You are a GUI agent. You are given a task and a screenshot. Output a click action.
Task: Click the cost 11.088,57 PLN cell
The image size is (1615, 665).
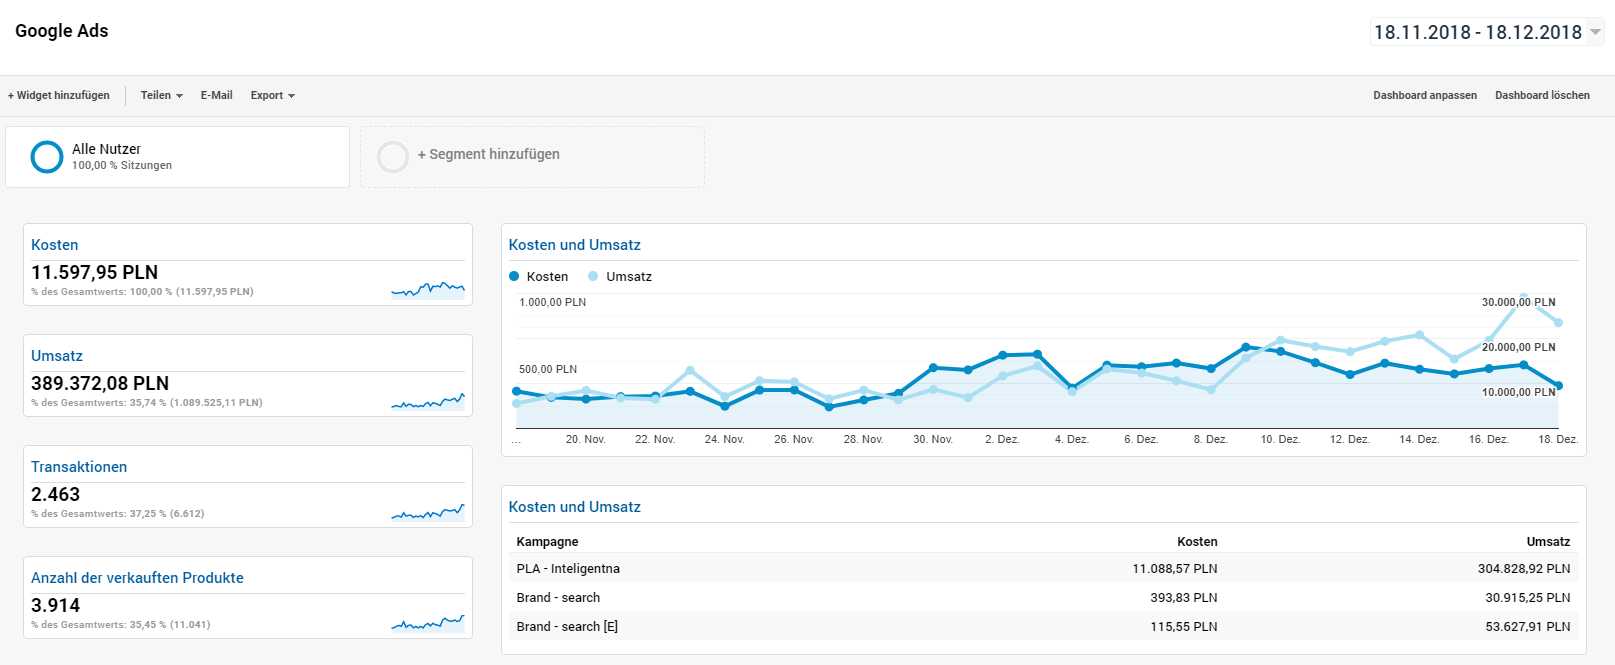coord(1174,569)
